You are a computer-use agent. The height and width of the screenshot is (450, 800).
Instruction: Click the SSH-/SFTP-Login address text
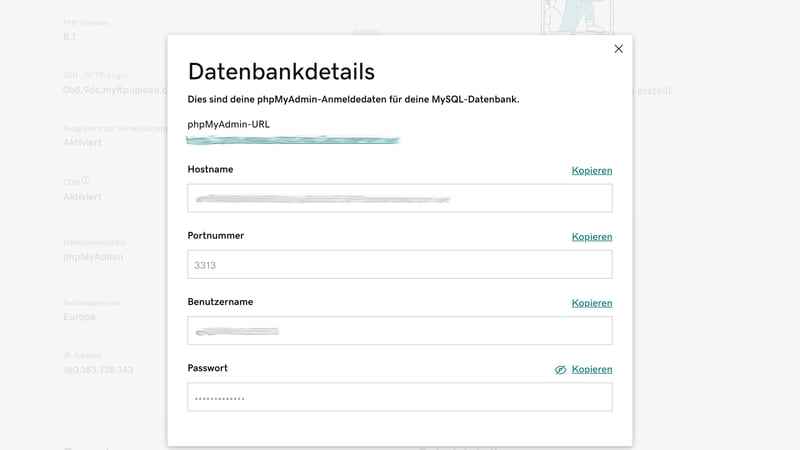tap(112, 90)
